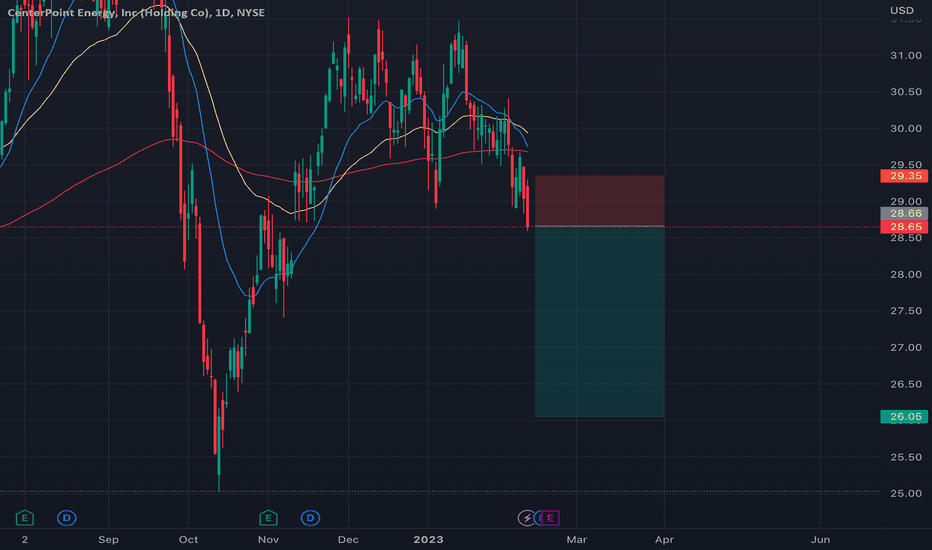Click the Sep label on time axis
Viewport: 932px width, 550px height.
point(108,540)
